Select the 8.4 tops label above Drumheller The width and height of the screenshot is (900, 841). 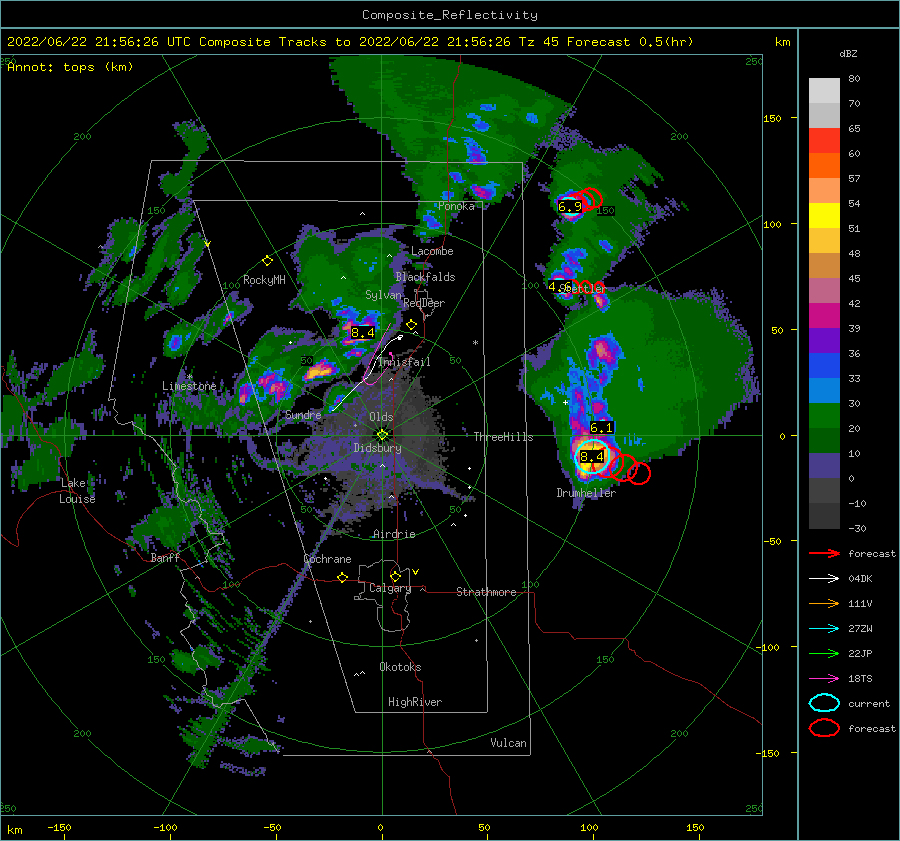(x=592, y=456)
